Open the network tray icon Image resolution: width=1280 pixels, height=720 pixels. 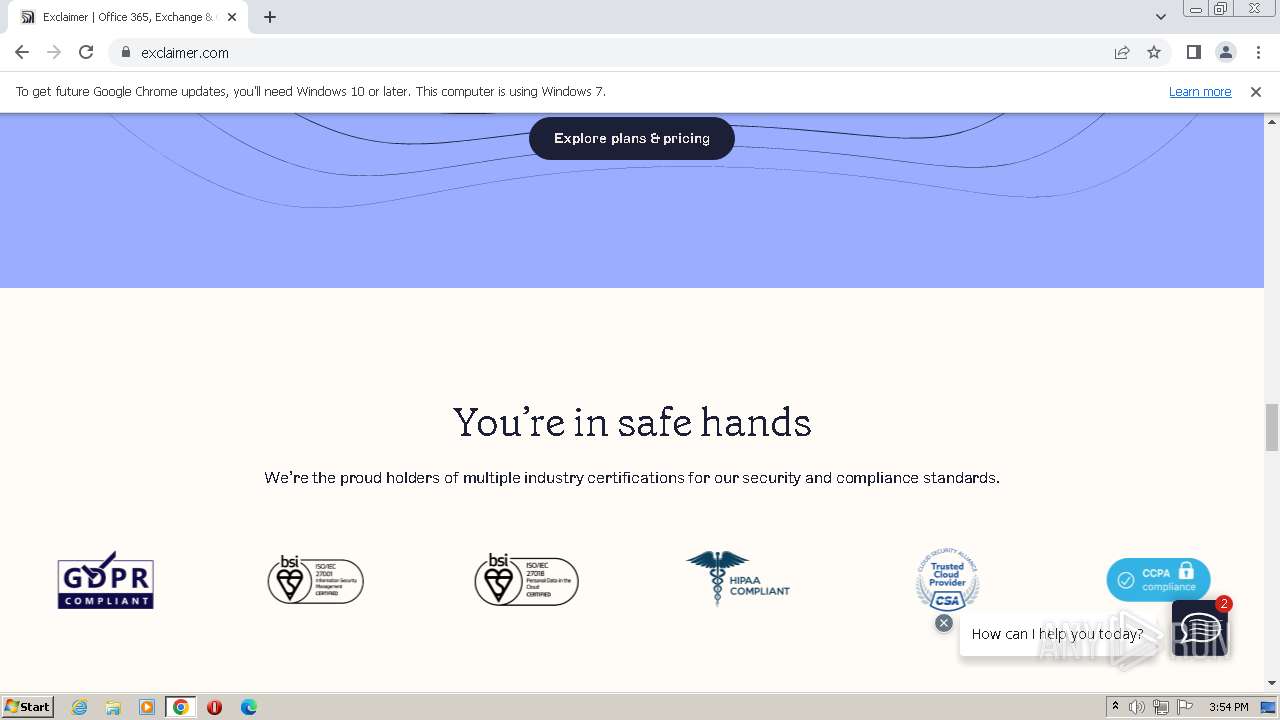1161,707
